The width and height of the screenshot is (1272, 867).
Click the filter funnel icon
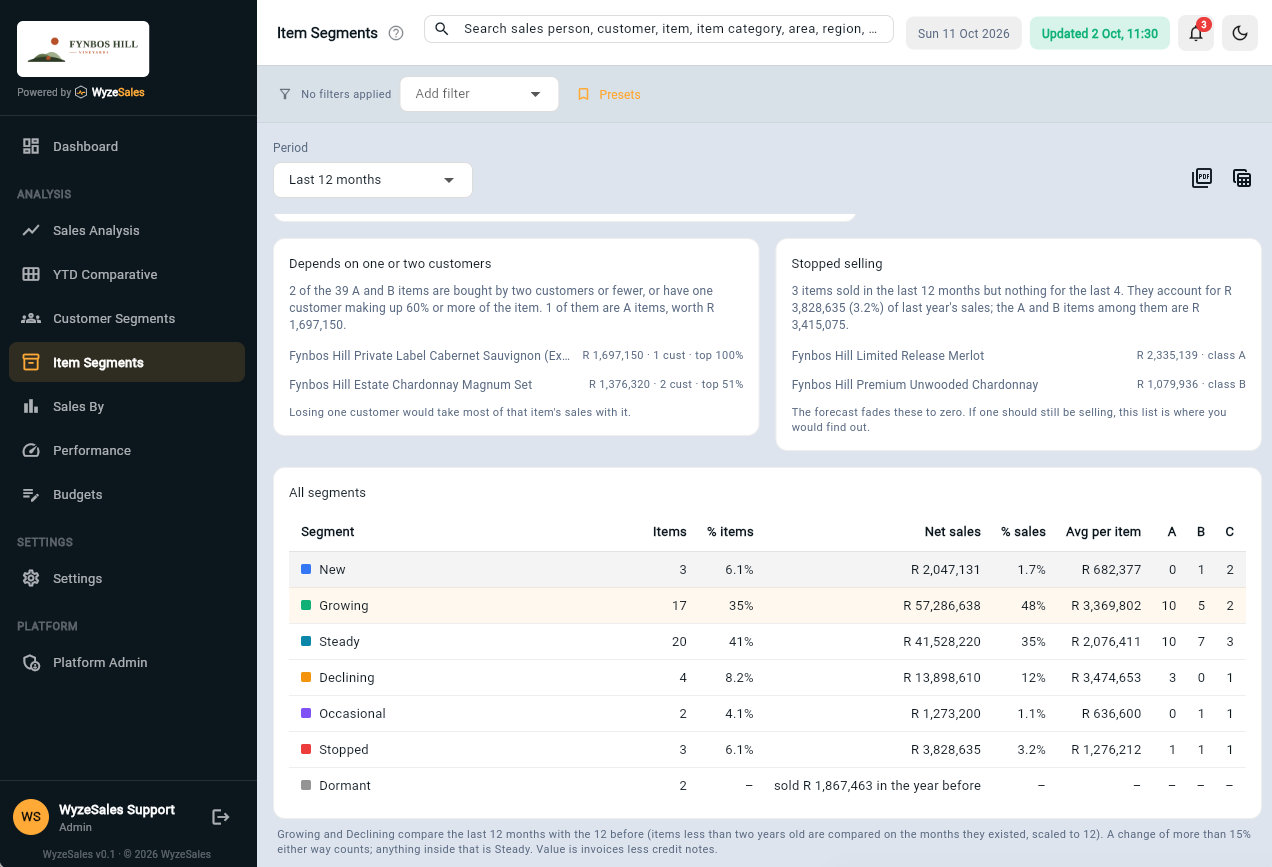pyautogui.click(x=285, y=94)
